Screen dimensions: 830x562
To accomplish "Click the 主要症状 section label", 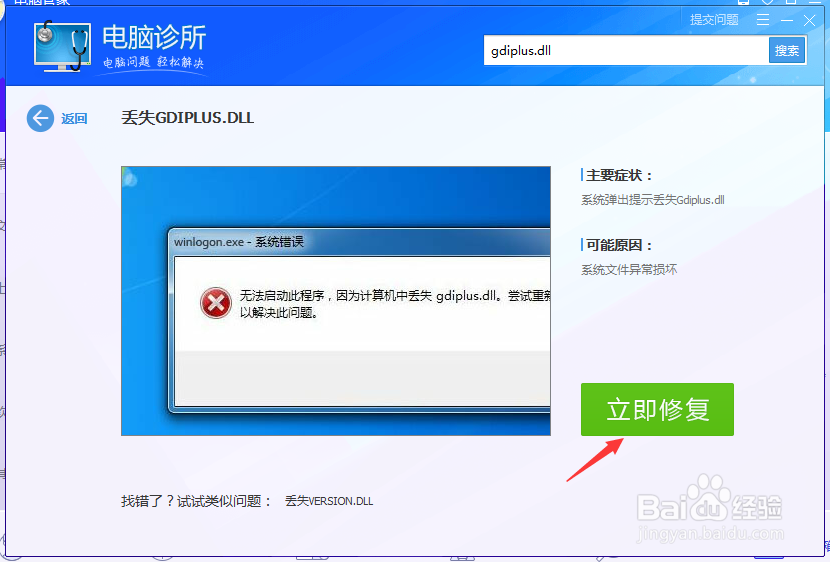I will coord(619,175).
